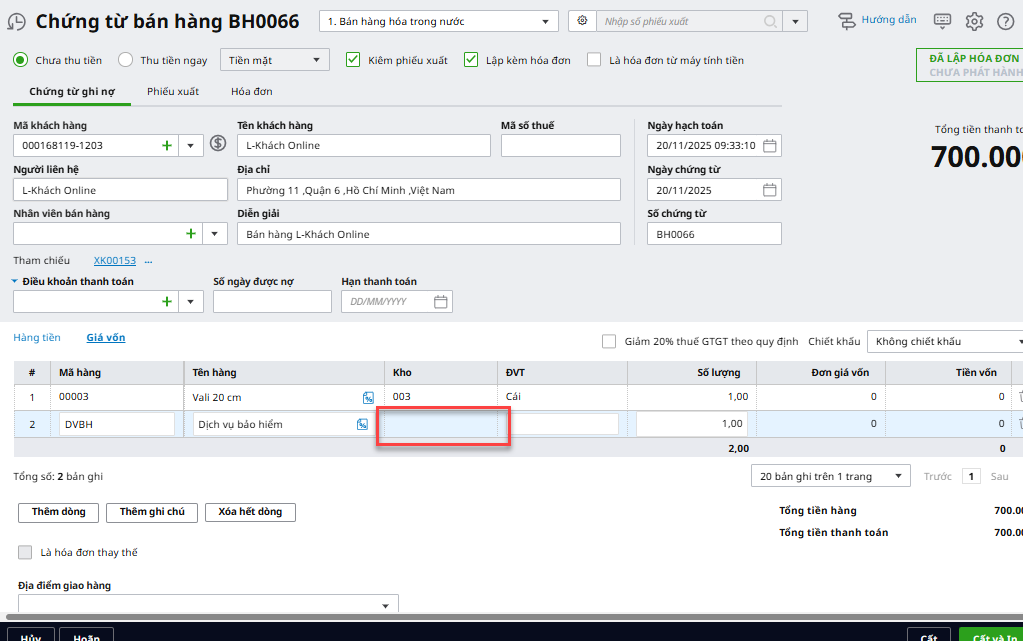Click the keyboard shortcuts icon in header
Viewport: 1023px width, 641px height.
(x=942, y=21)
